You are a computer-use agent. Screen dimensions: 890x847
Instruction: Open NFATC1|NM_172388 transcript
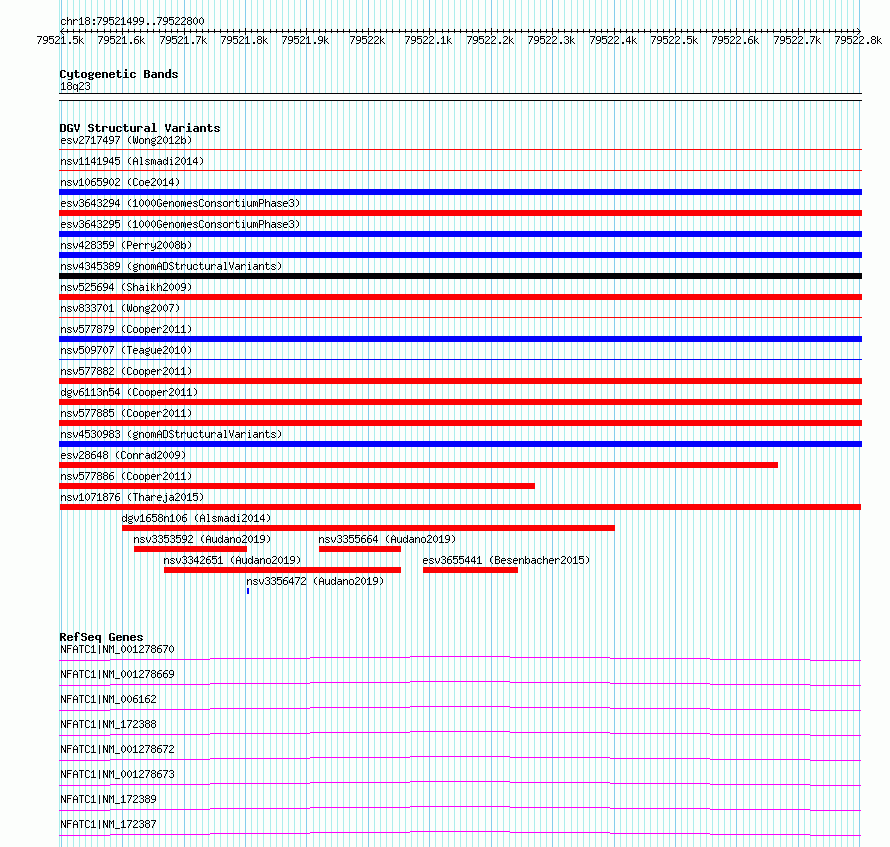tap(108, 724)
